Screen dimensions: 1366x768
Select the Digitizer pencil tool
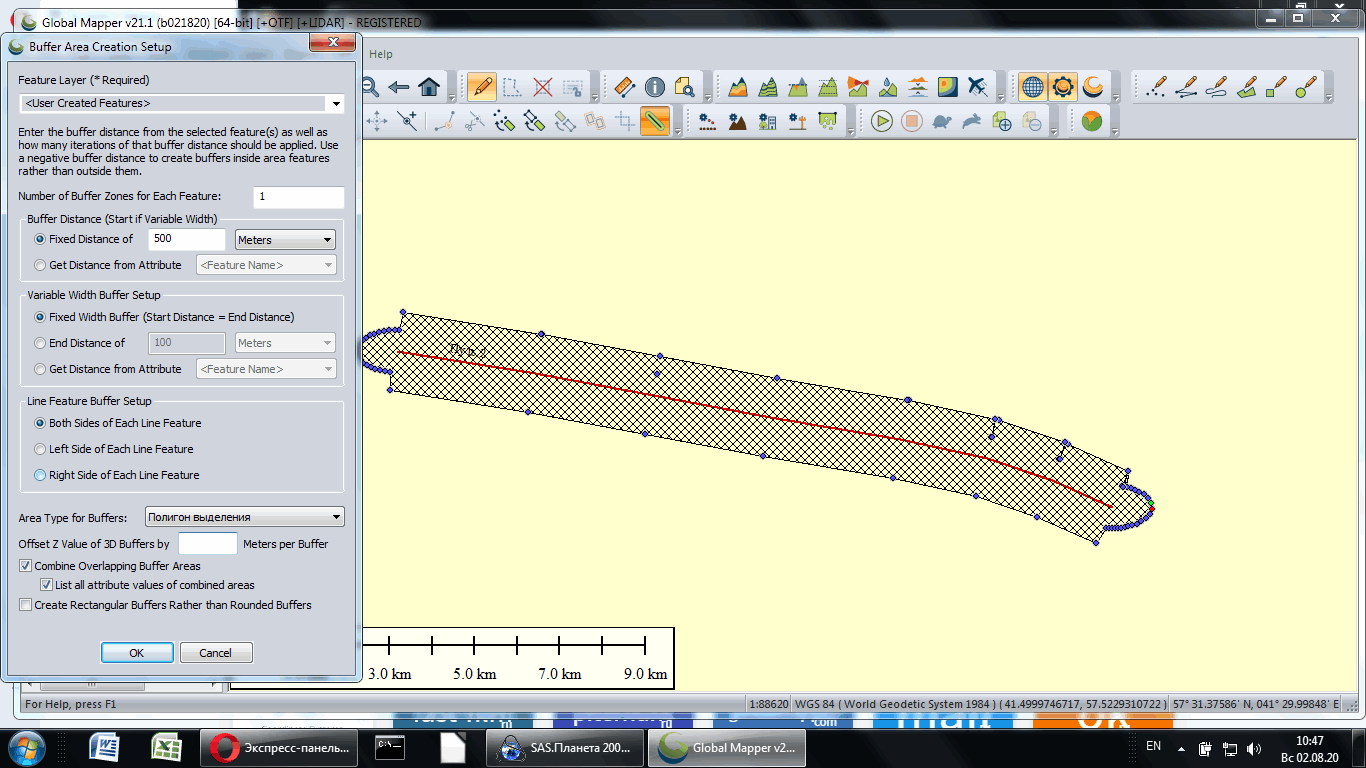pyautogui.click(x=481, y=87)
